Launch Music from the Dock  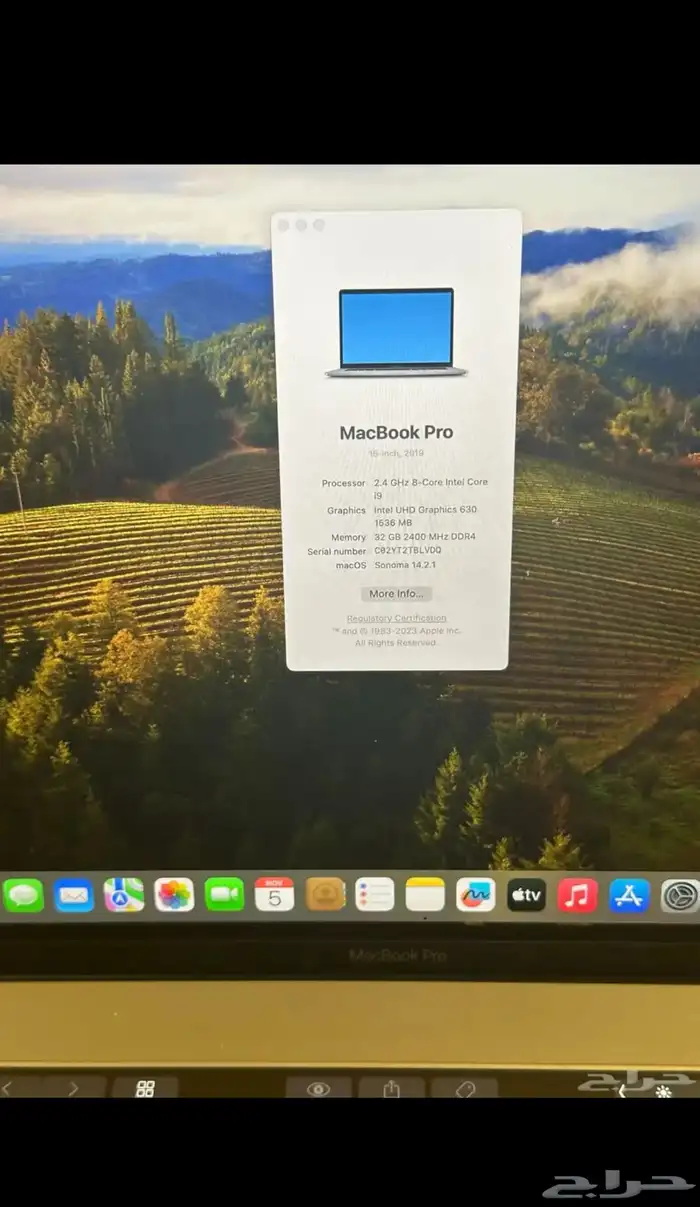click(x=578, y=894)
